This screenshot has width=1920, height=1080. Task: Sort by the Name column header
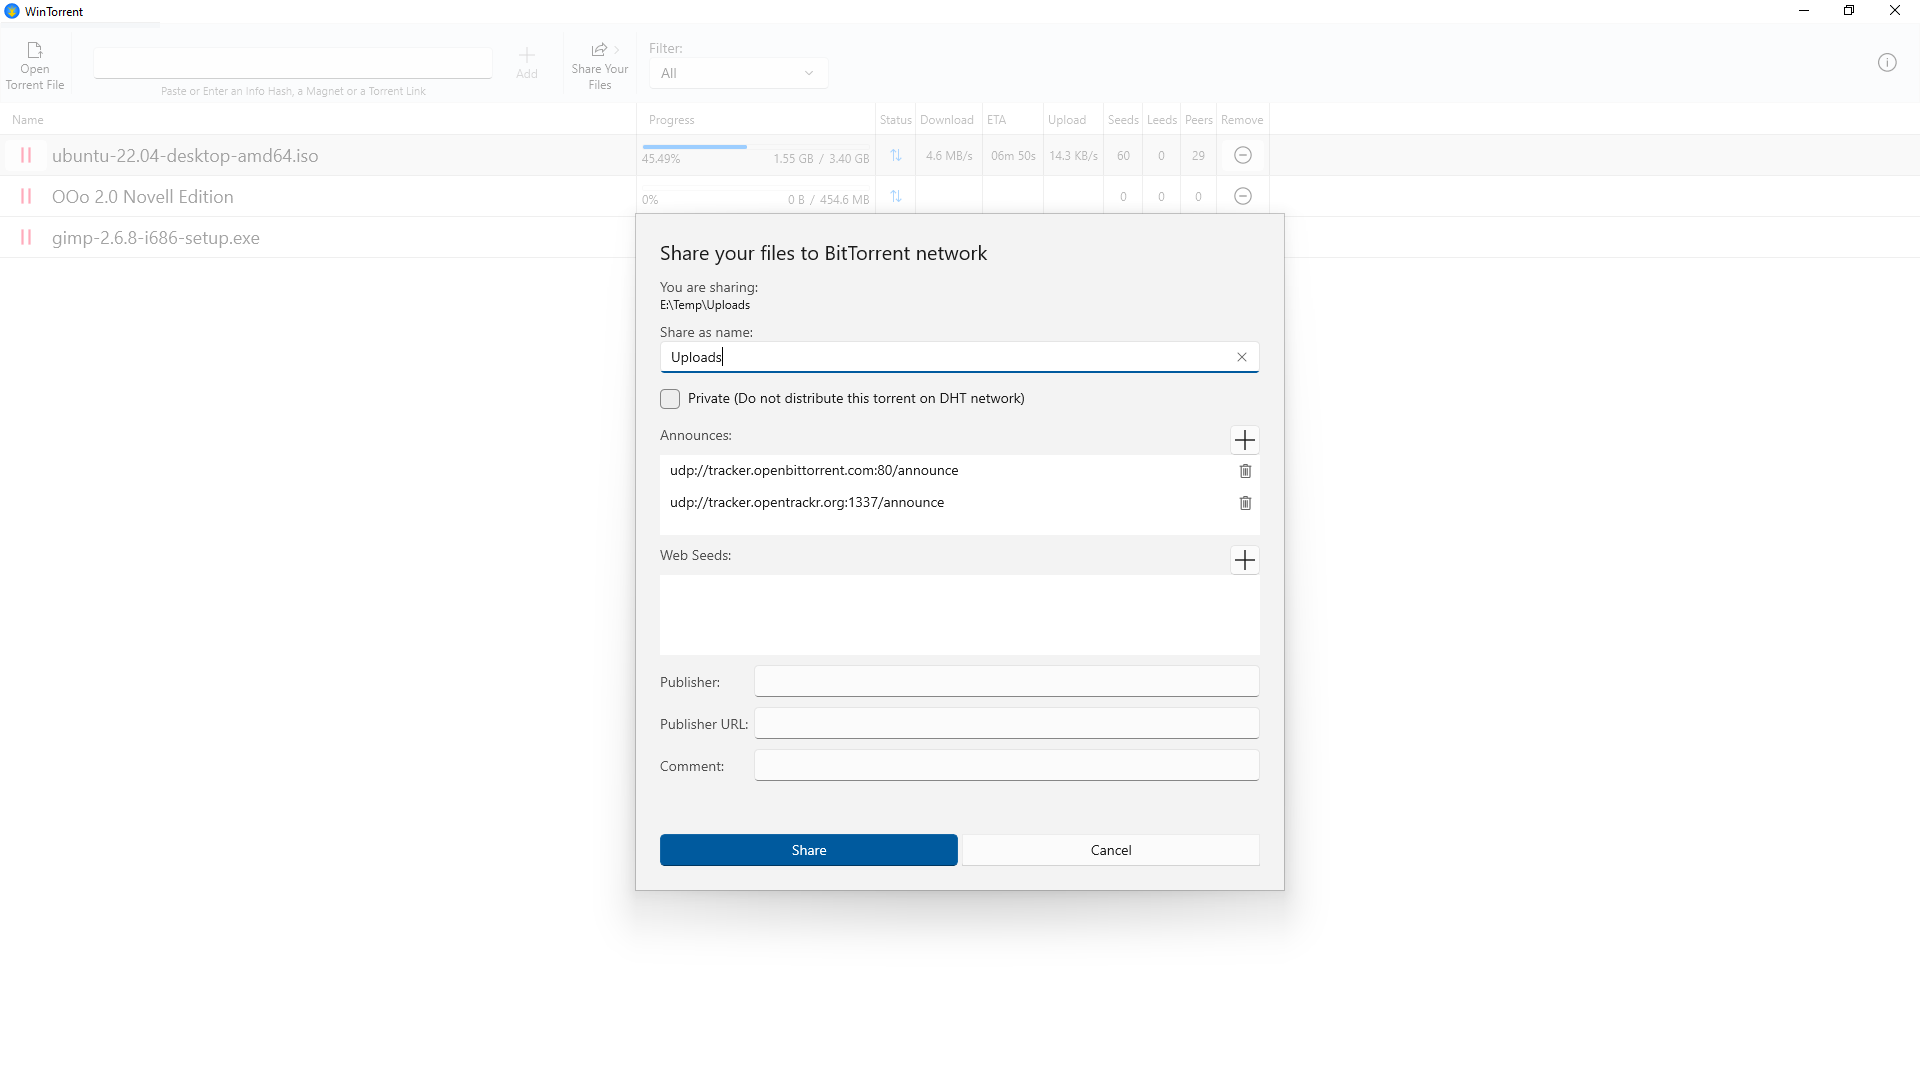click(x=28, y=120)
